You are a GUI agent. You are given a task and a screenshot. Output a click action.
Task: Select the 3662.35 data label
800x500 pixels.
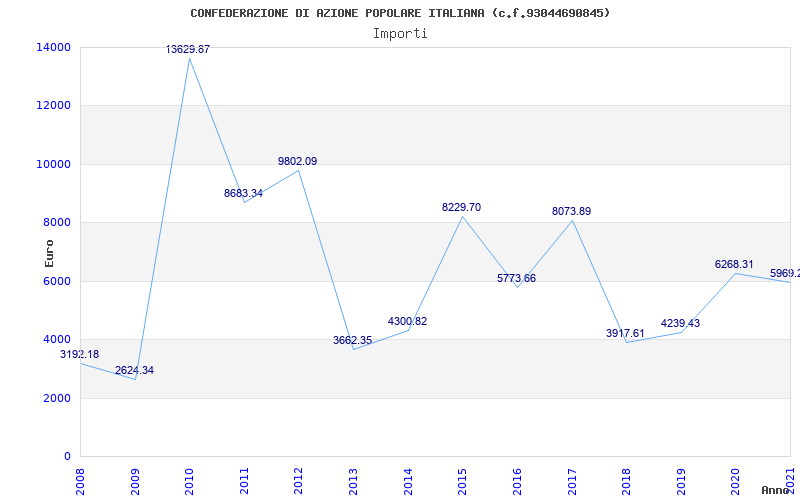[353, 340]
